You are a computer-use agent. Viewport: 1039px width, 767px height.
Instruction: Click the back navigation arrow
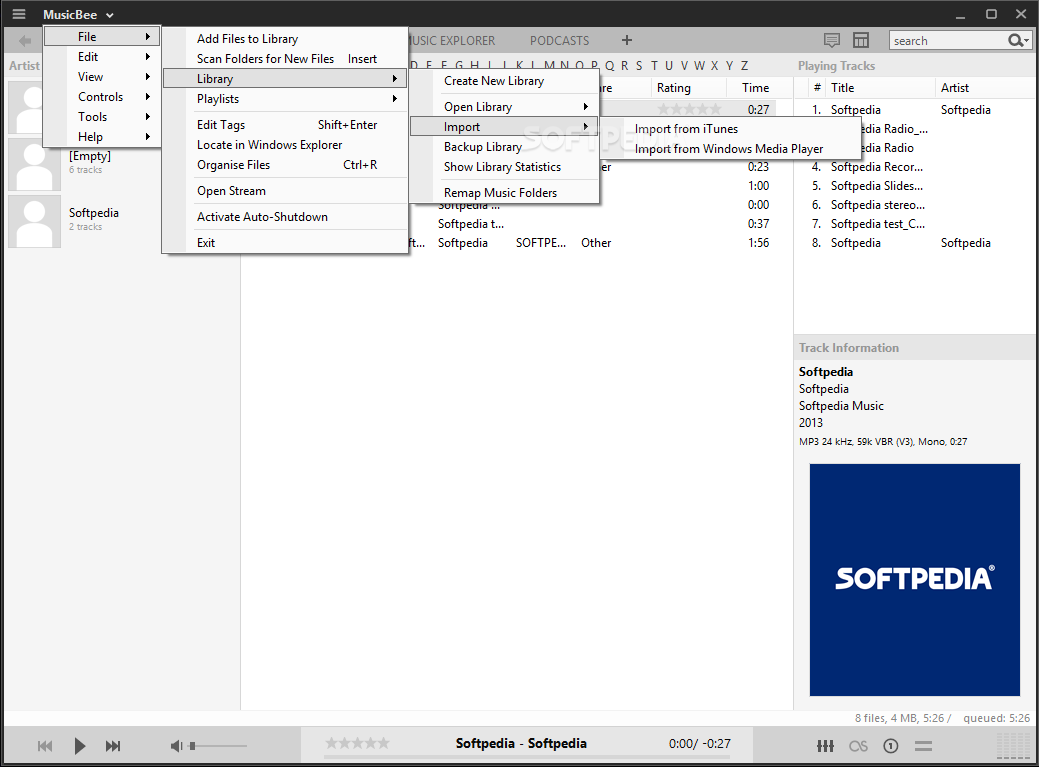25,41
